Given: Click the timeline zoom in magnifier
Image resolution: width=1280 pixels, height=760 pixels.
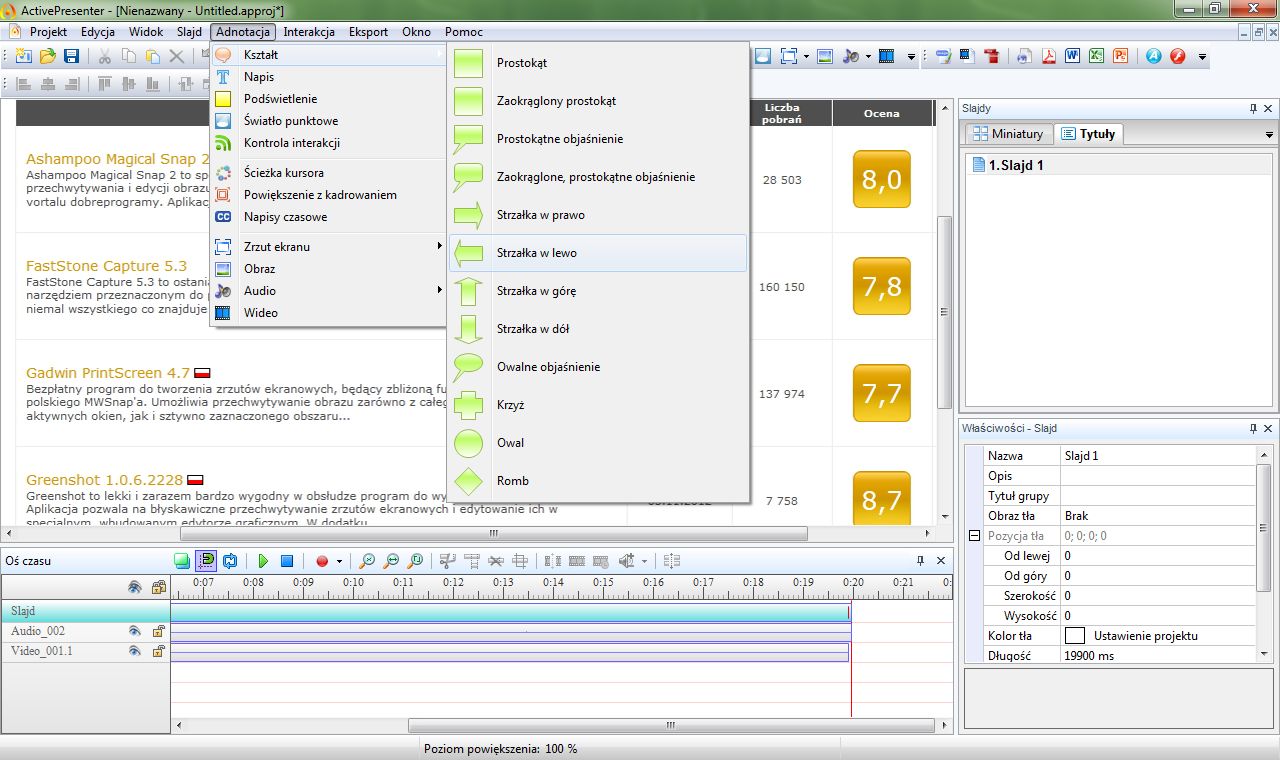Looking at the screenshot, I should point(367,561).
